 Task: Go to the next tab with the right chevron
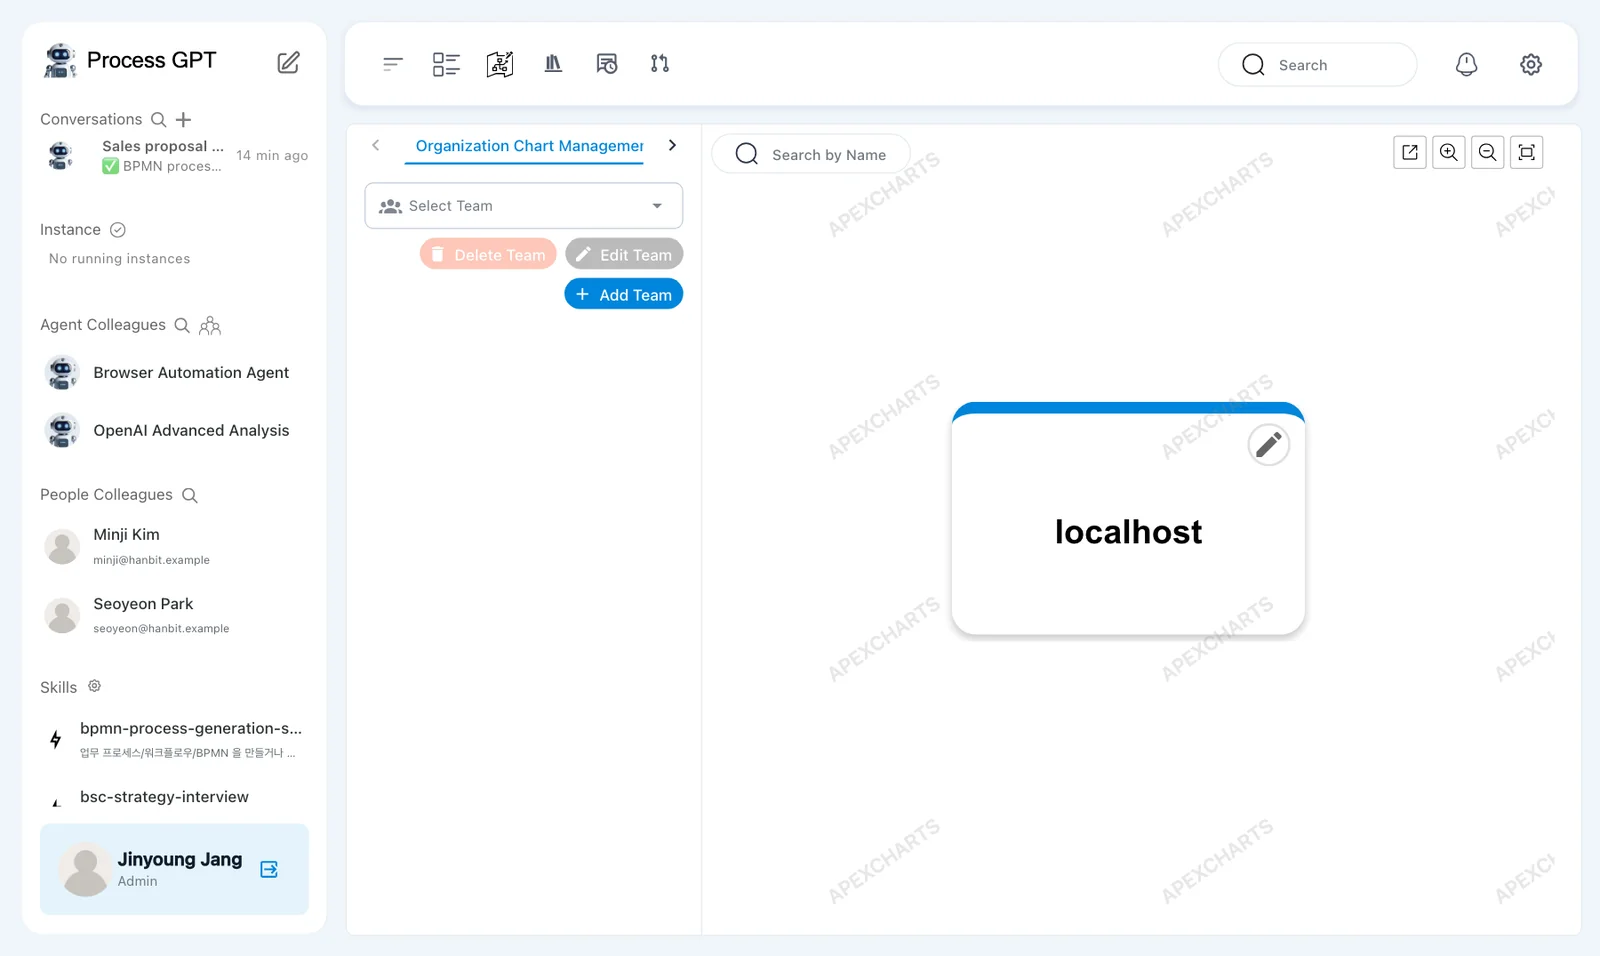(672, 146)
